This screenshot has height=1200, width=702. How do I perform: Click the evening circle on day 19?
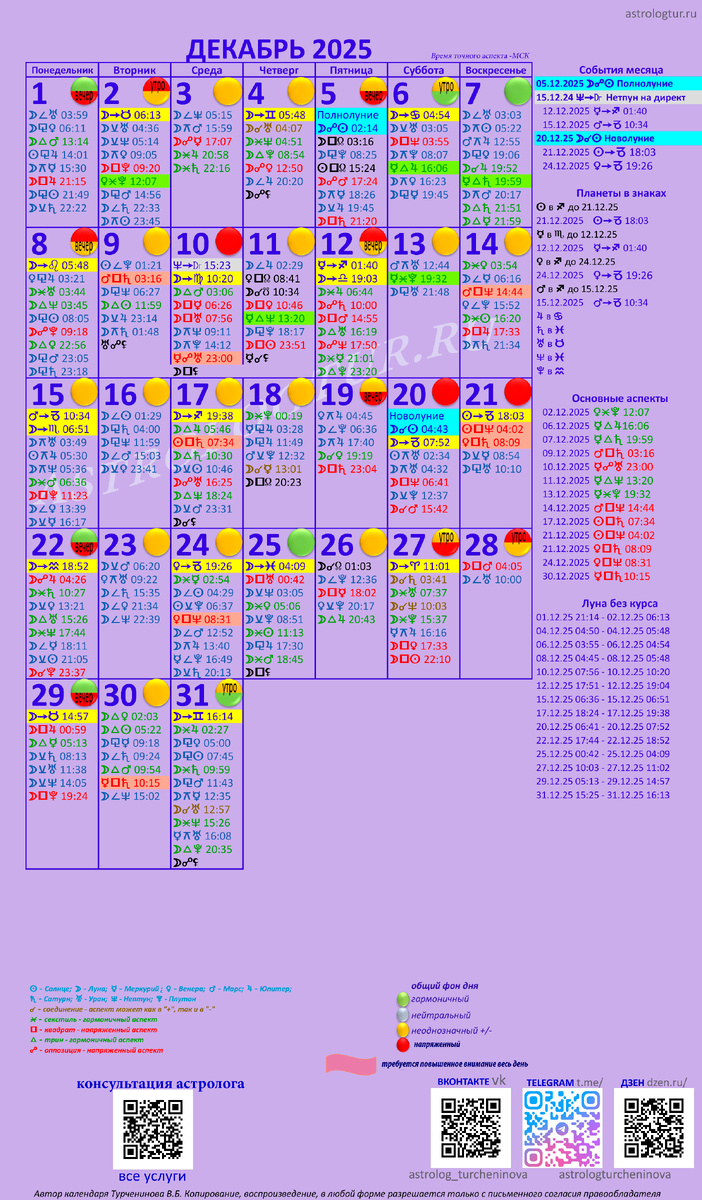372,391
